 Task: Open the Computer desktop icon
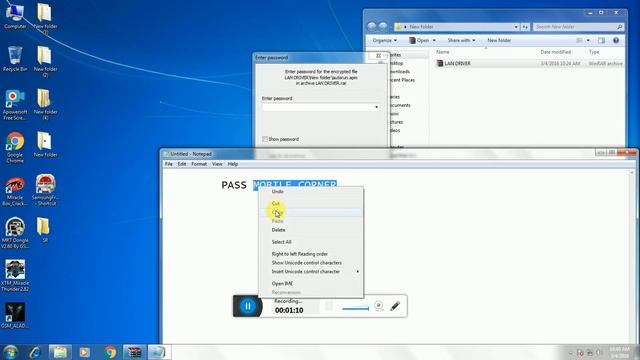(15, 16)
